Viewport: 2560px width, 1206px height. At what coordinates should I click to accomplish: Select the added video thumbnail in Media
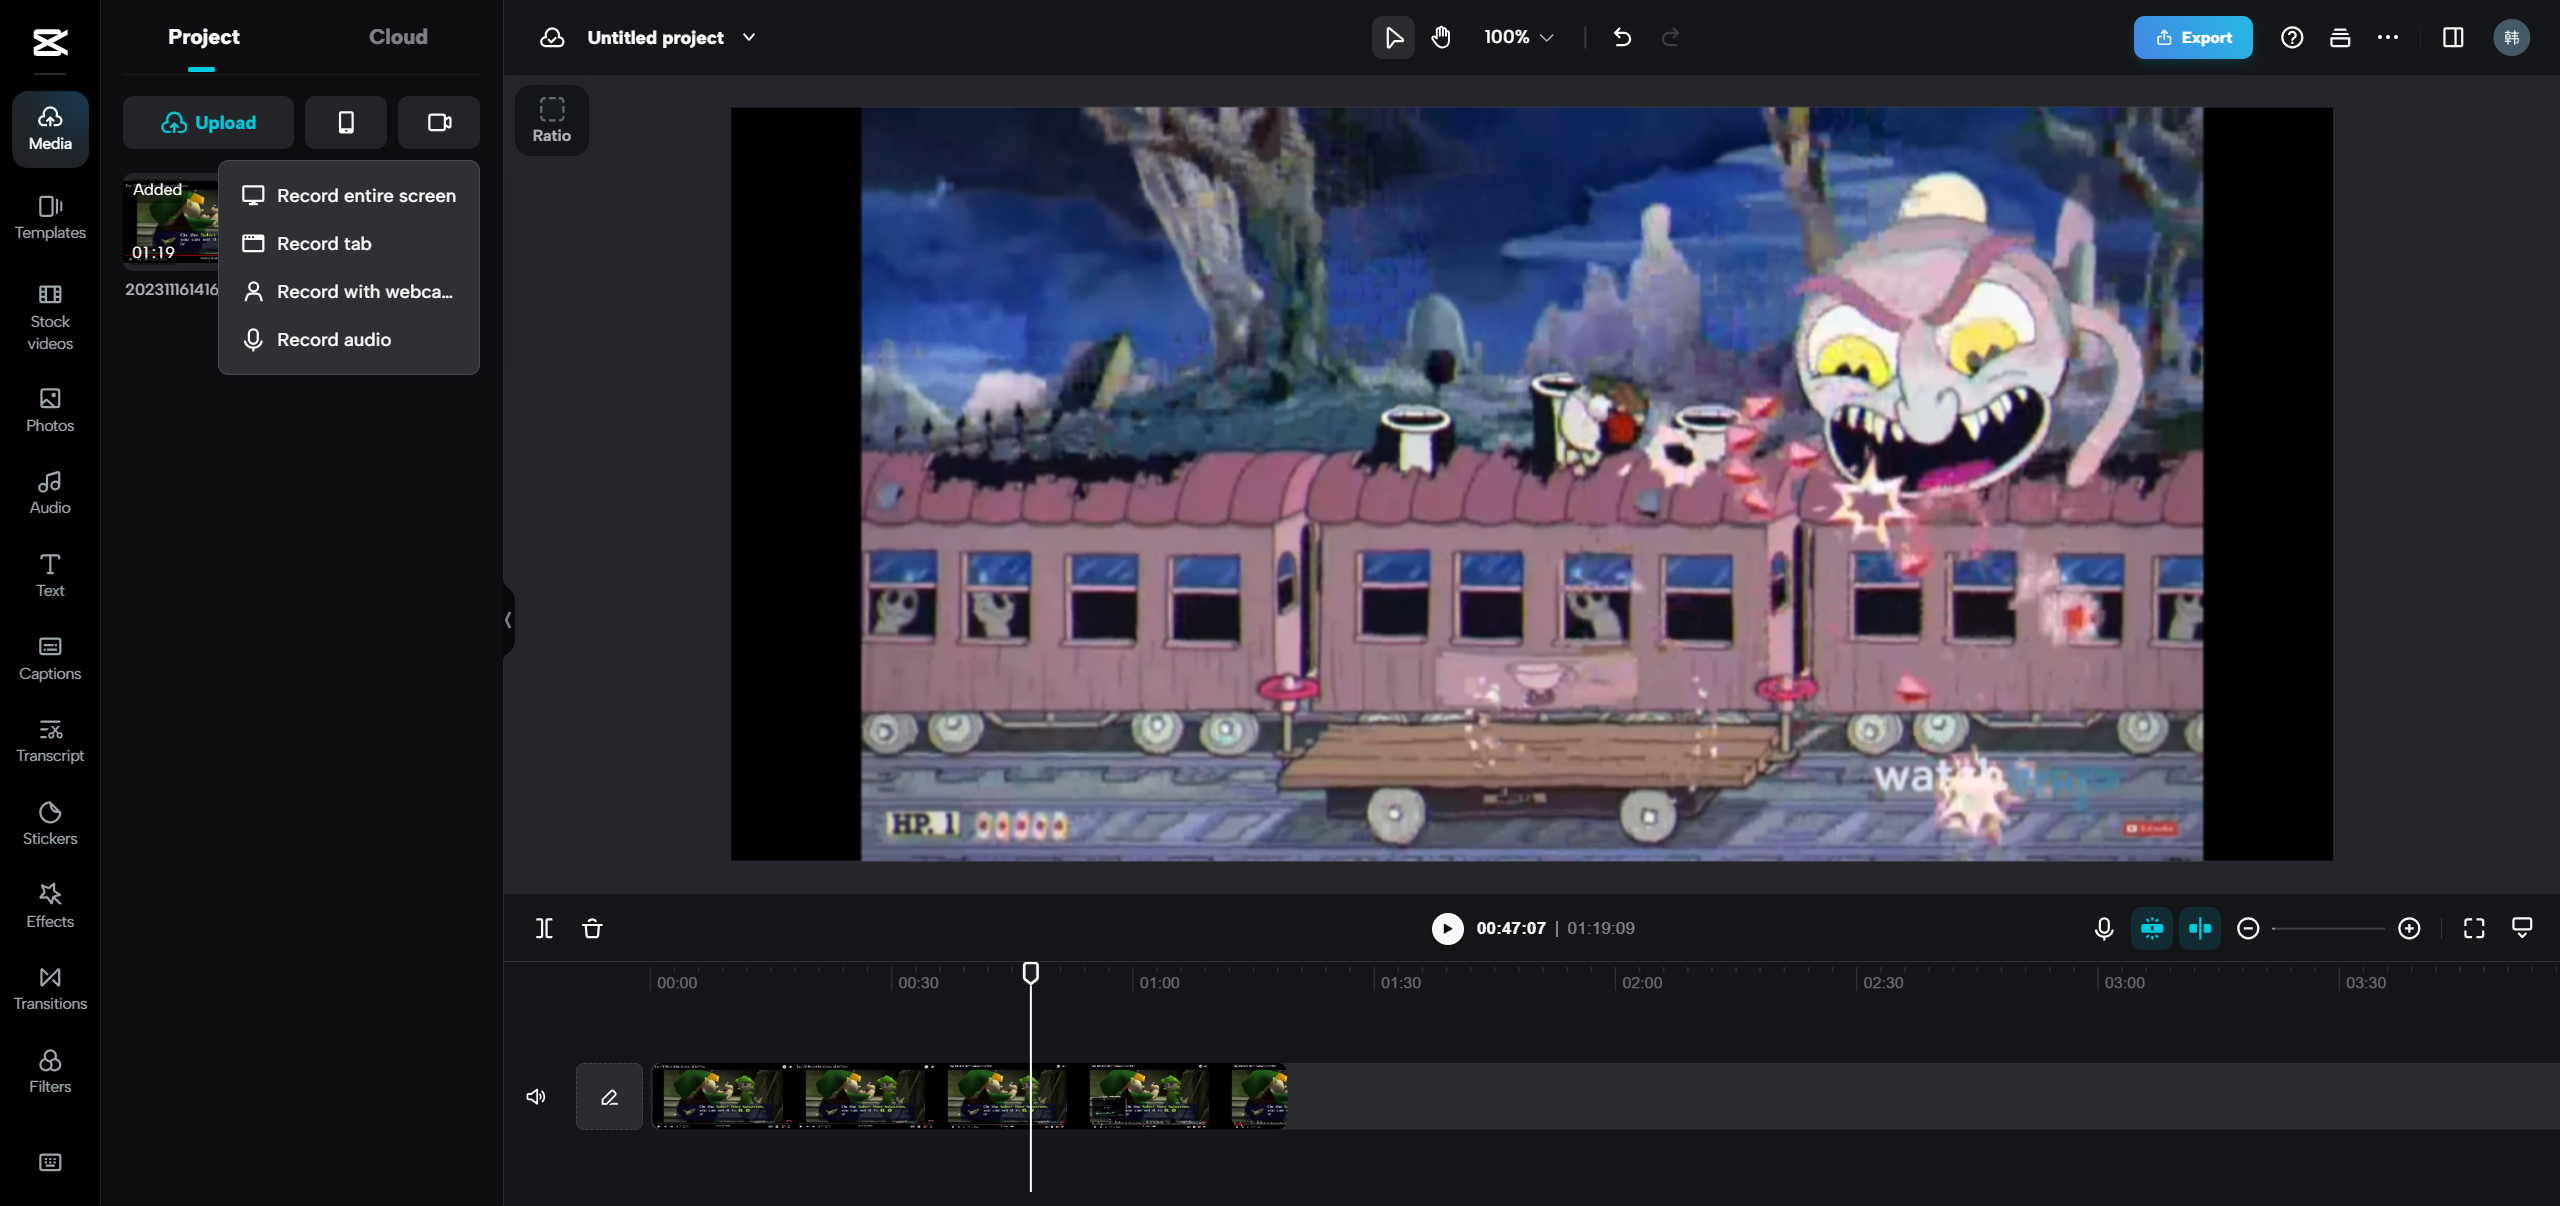click(172, 221)
